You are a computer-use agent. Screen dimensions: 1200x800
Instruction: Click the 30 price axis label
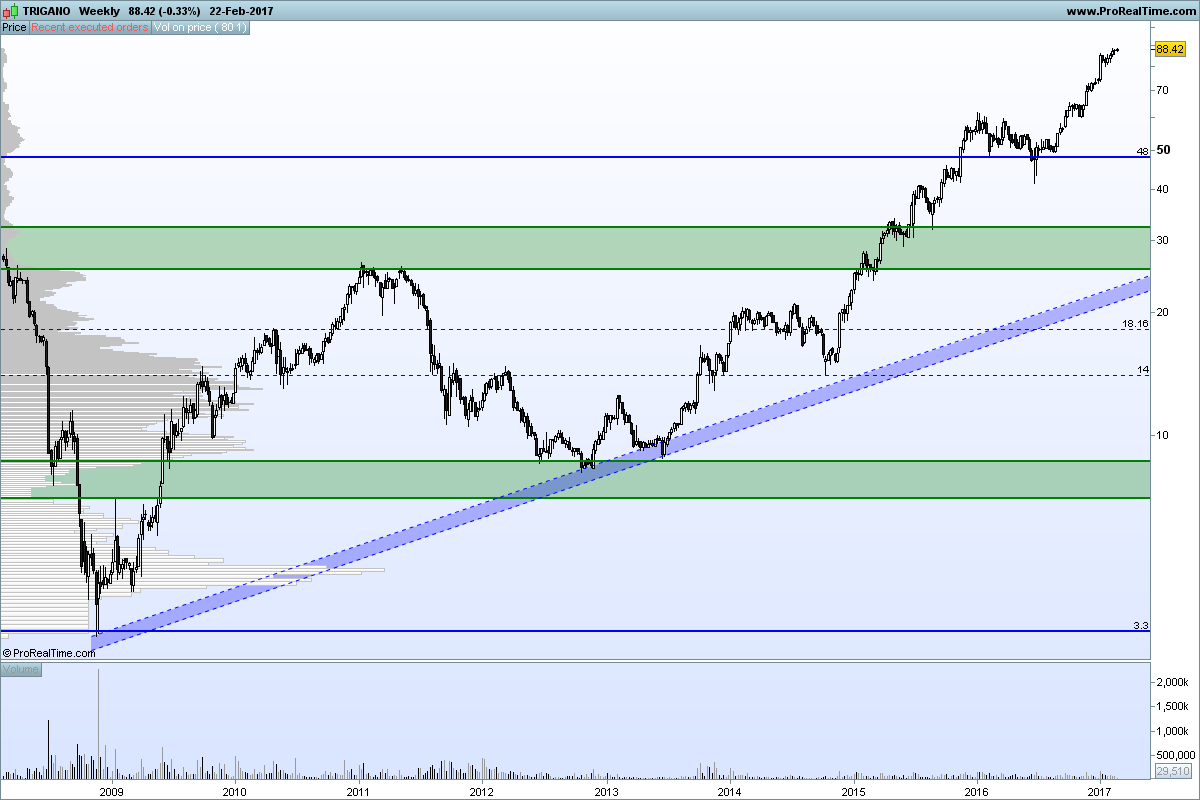1161,240
